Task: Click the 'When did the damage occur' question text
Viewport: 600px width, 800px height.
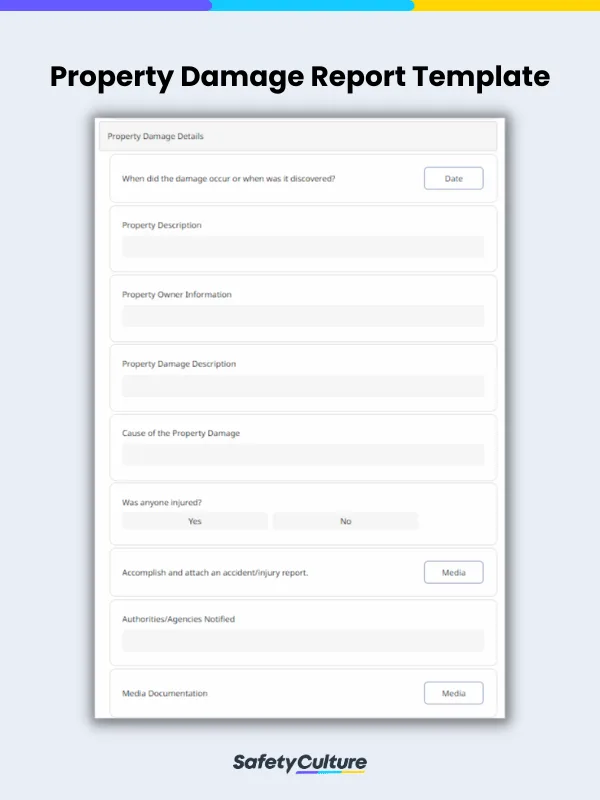Action: coord(228,179)
